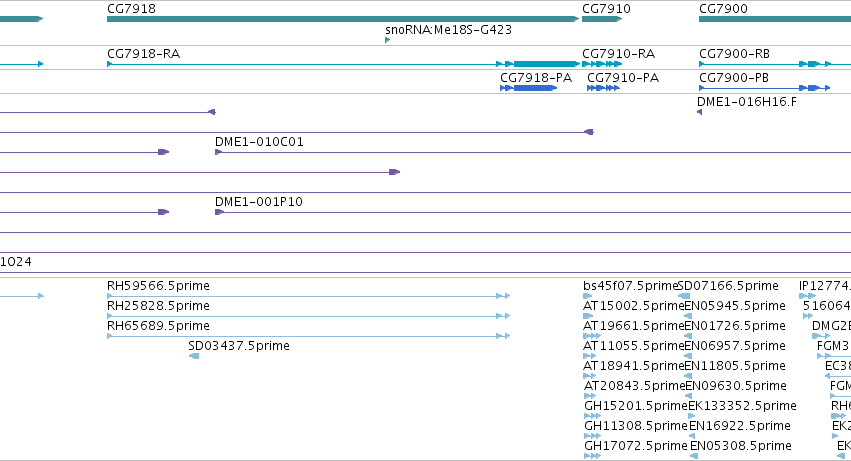Click the purple clone end near CG7910
851x461 pixels.
pyautogui.click(x=588, y=132)
